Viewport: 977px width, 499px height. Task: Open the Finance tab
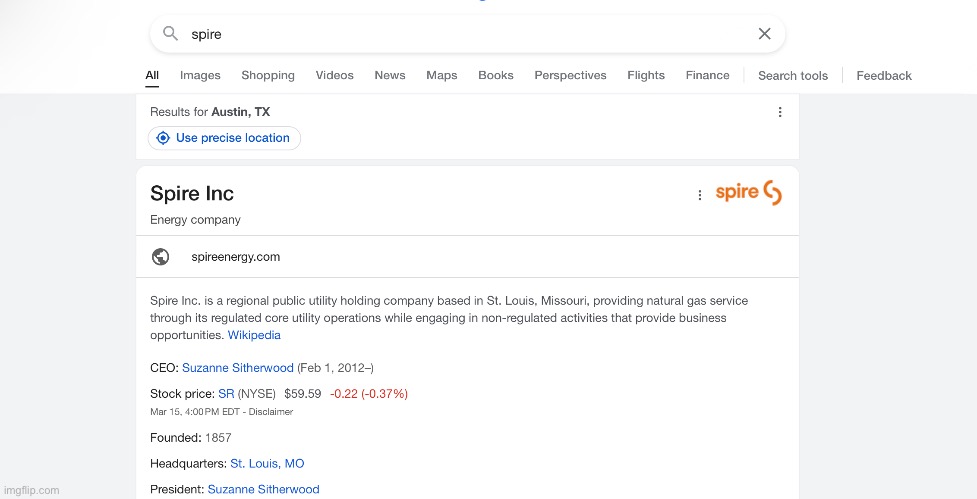click(707, 75)
